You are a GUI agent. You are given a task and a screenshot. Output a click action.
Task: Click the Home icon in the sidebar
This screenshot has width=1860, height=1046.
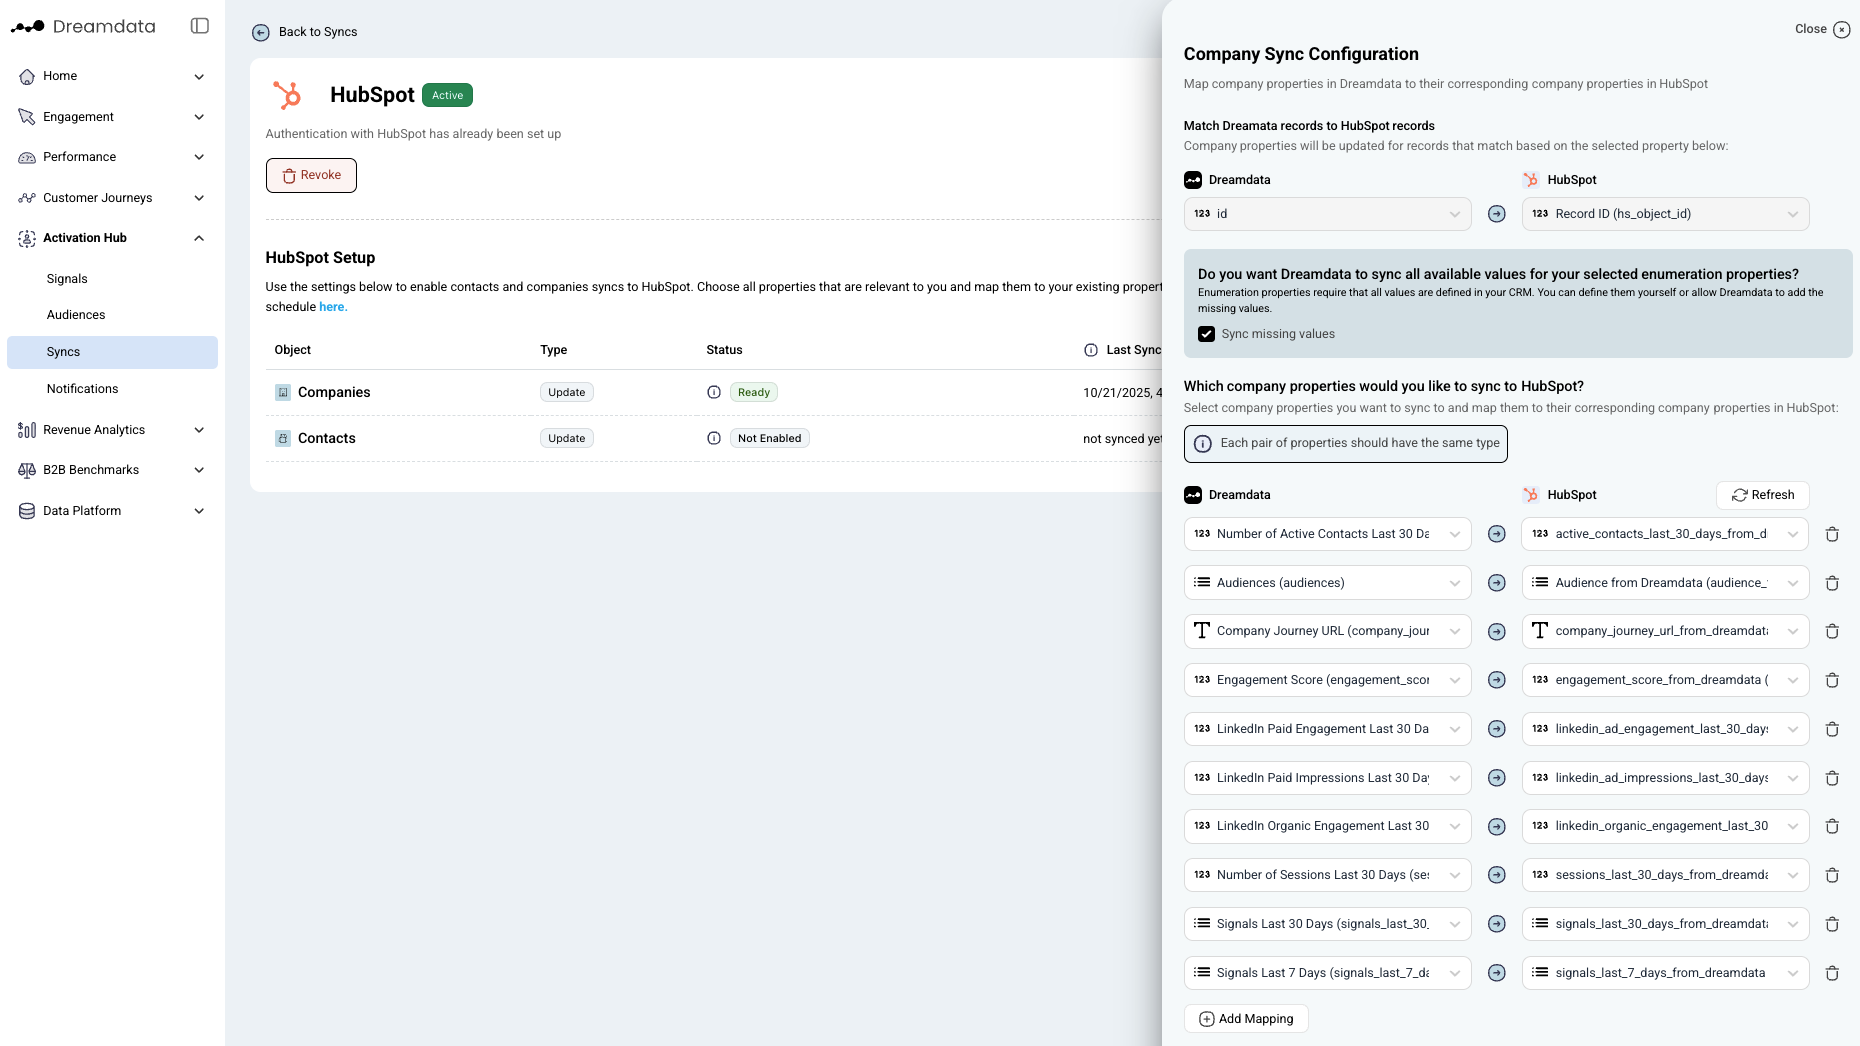[x=25, y=76]
